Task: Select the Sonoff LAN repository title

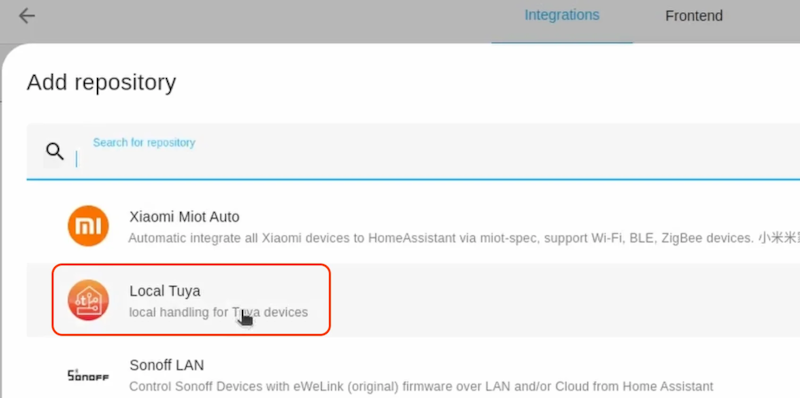Action: point(167,365)
